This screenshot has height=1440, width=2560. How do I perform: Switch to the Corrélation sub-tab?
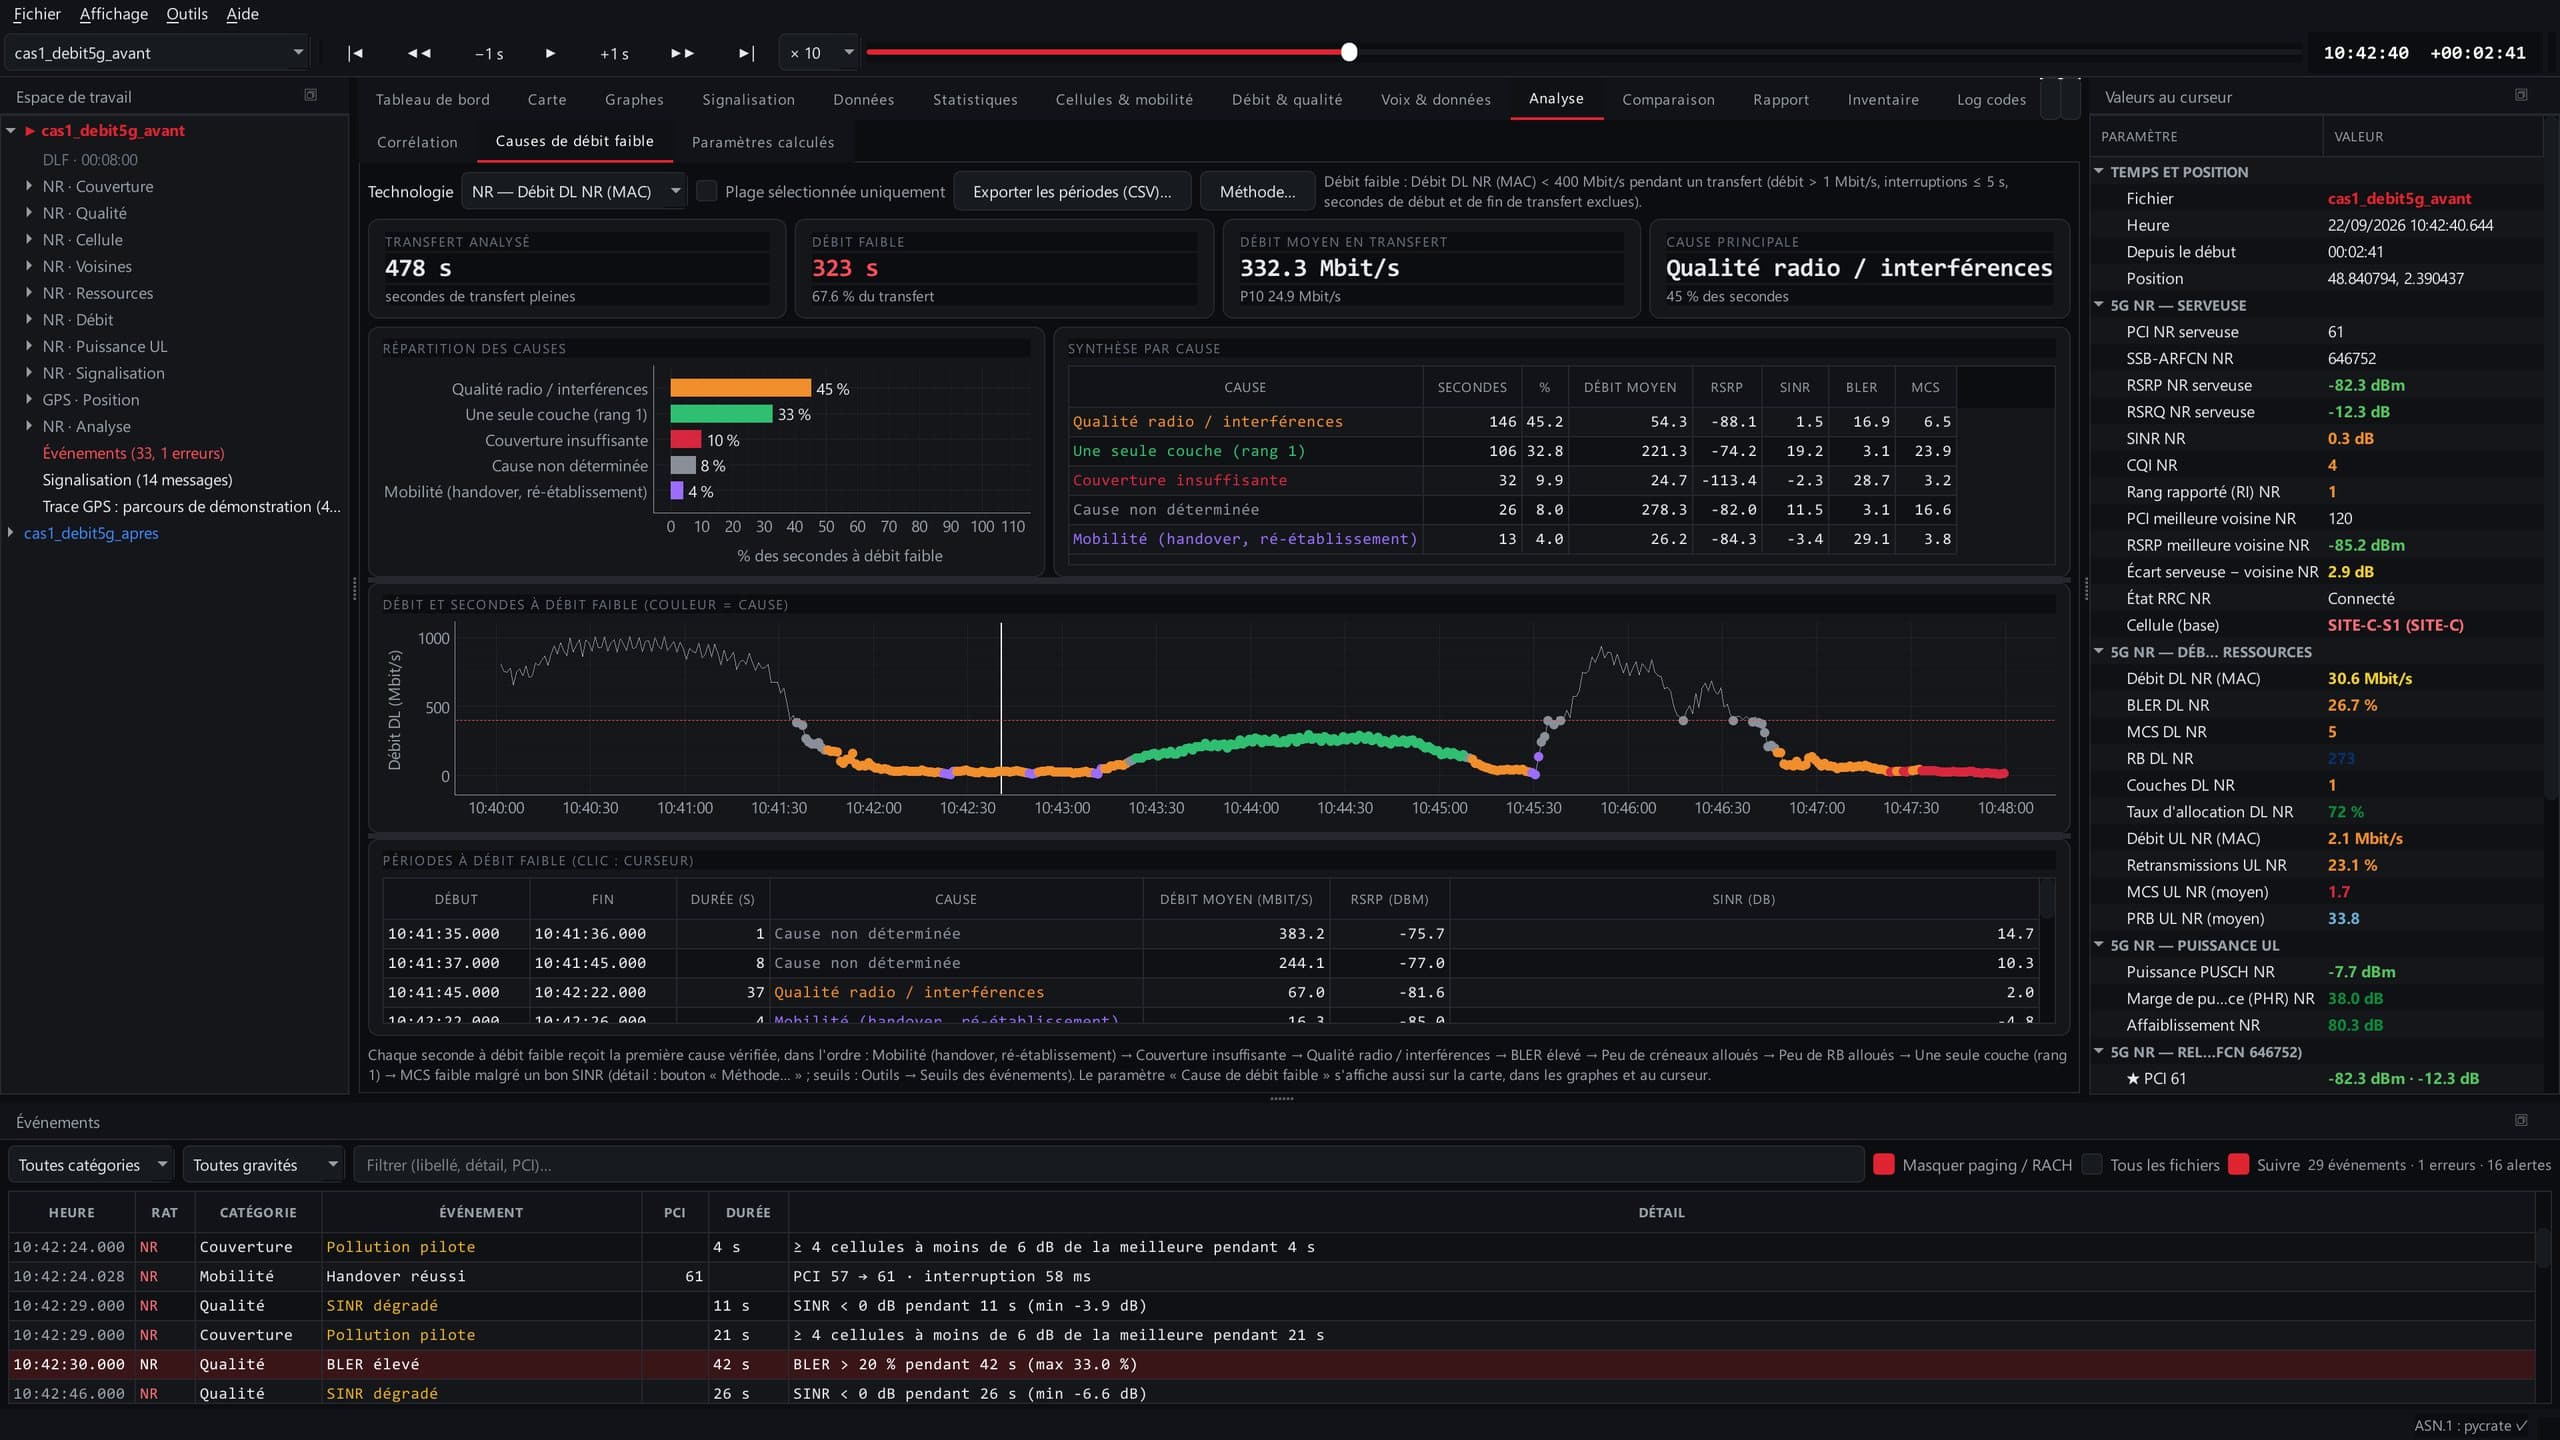tap(417, 142)
